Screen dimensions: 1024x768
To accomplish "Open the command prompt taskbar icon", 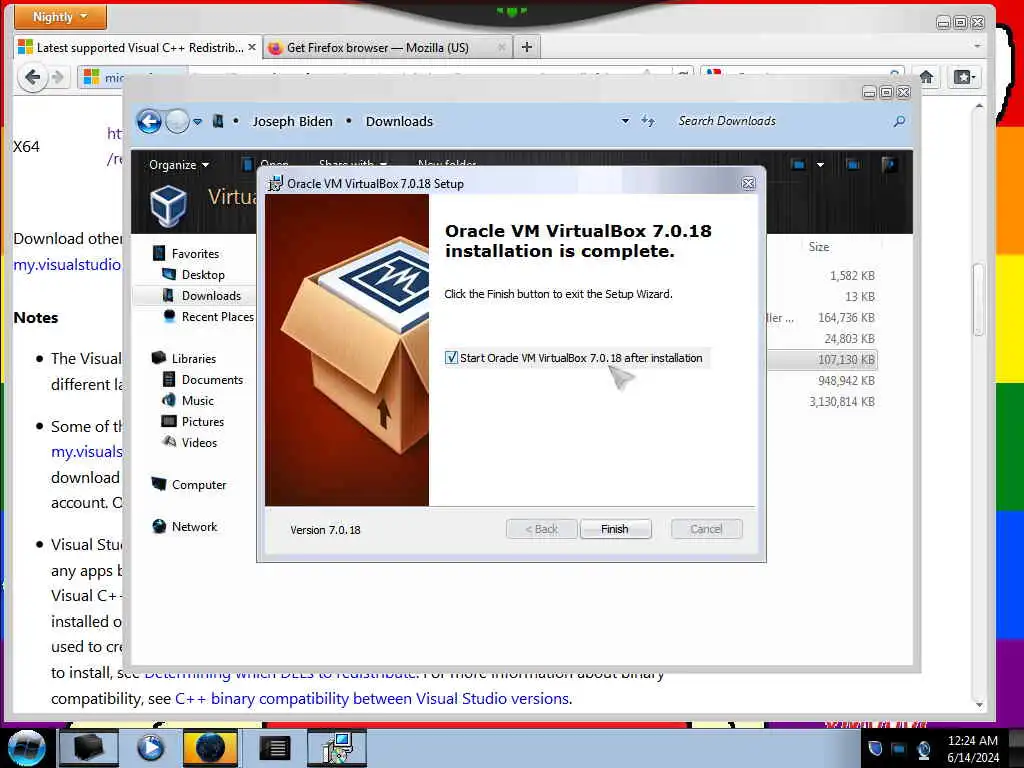I will [x=274, y=748].
